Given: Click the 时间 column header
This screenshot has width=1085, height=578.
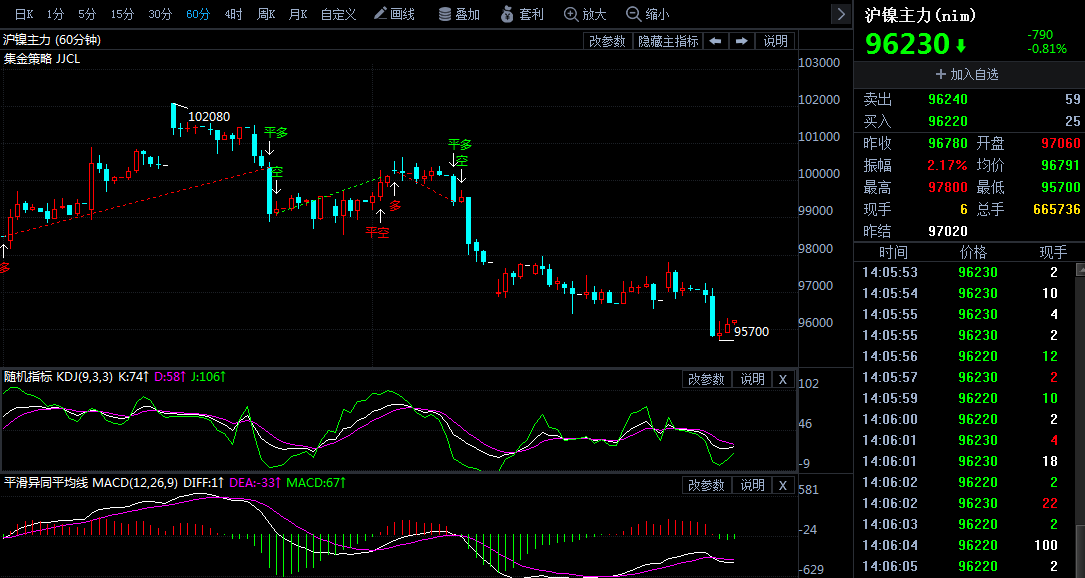Looking at the screenshot, I should pyautogui.click(x=893, y=252).
